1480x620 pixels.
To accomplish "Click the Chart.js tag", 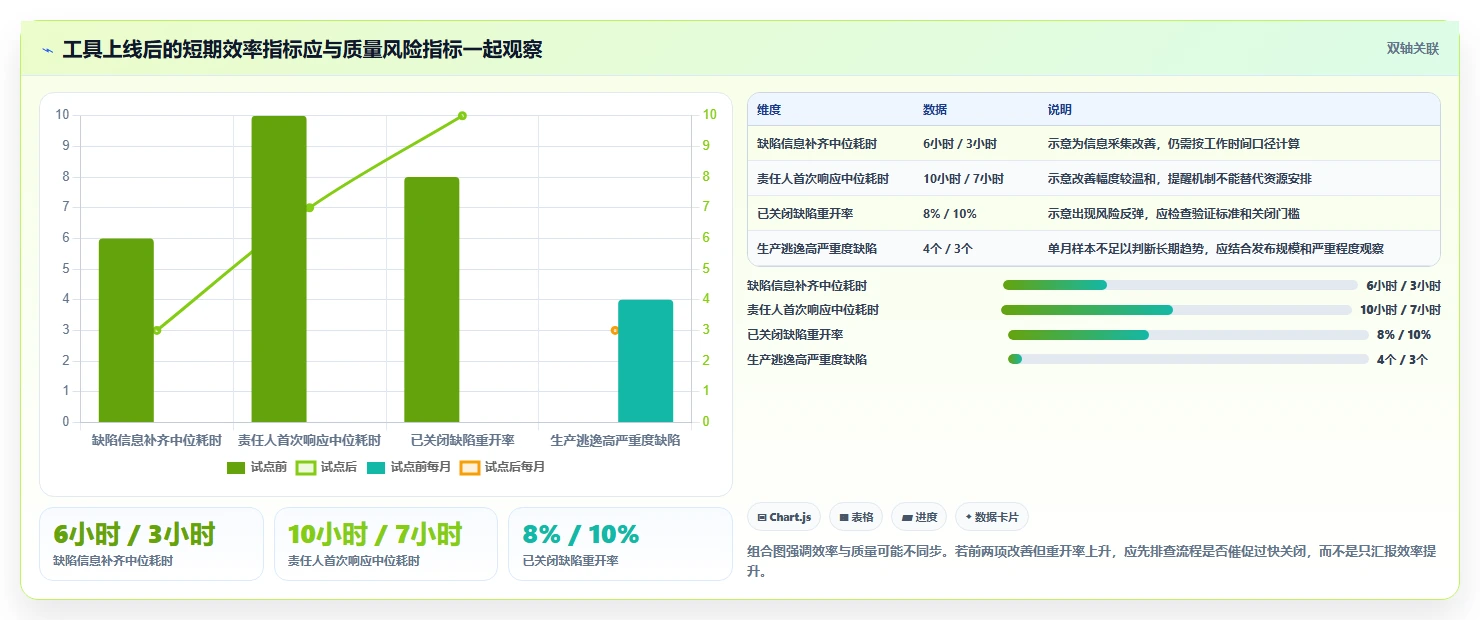I will tap(784, 517).
